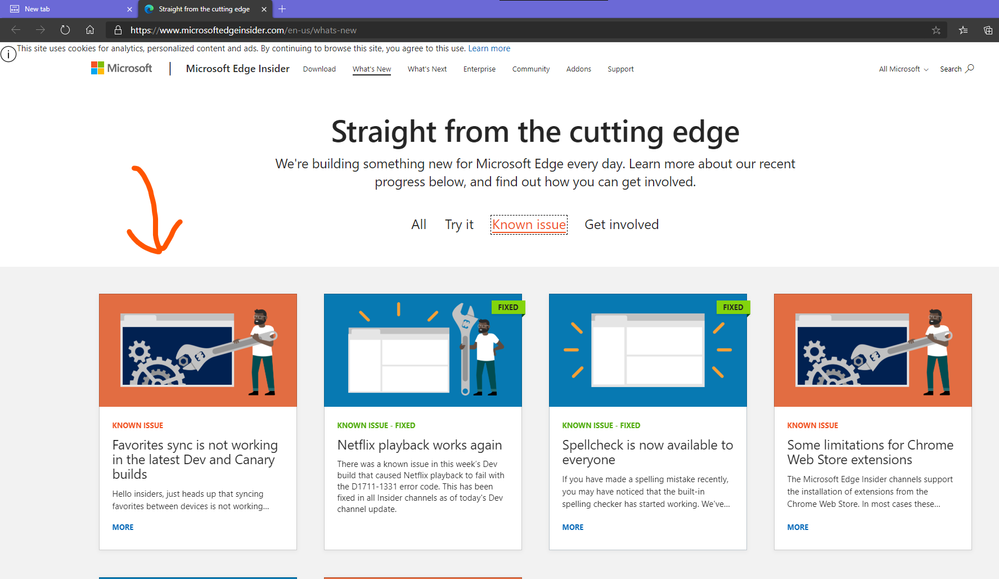999x579 pixels.
Task: Select the 'Known issue' filter
Action: pyautogui.click(x=529, y=224)
